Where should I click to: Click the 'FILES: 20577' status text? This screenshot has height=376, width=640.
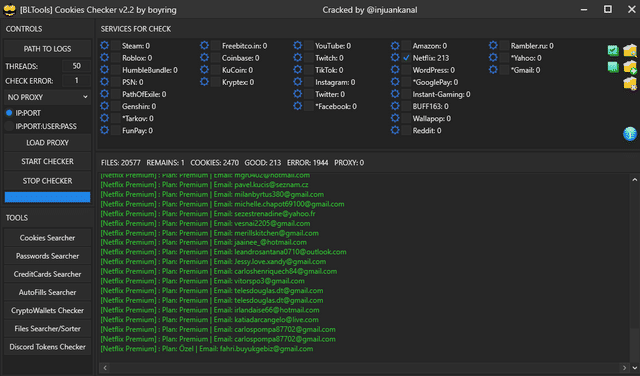pos(120,162)
